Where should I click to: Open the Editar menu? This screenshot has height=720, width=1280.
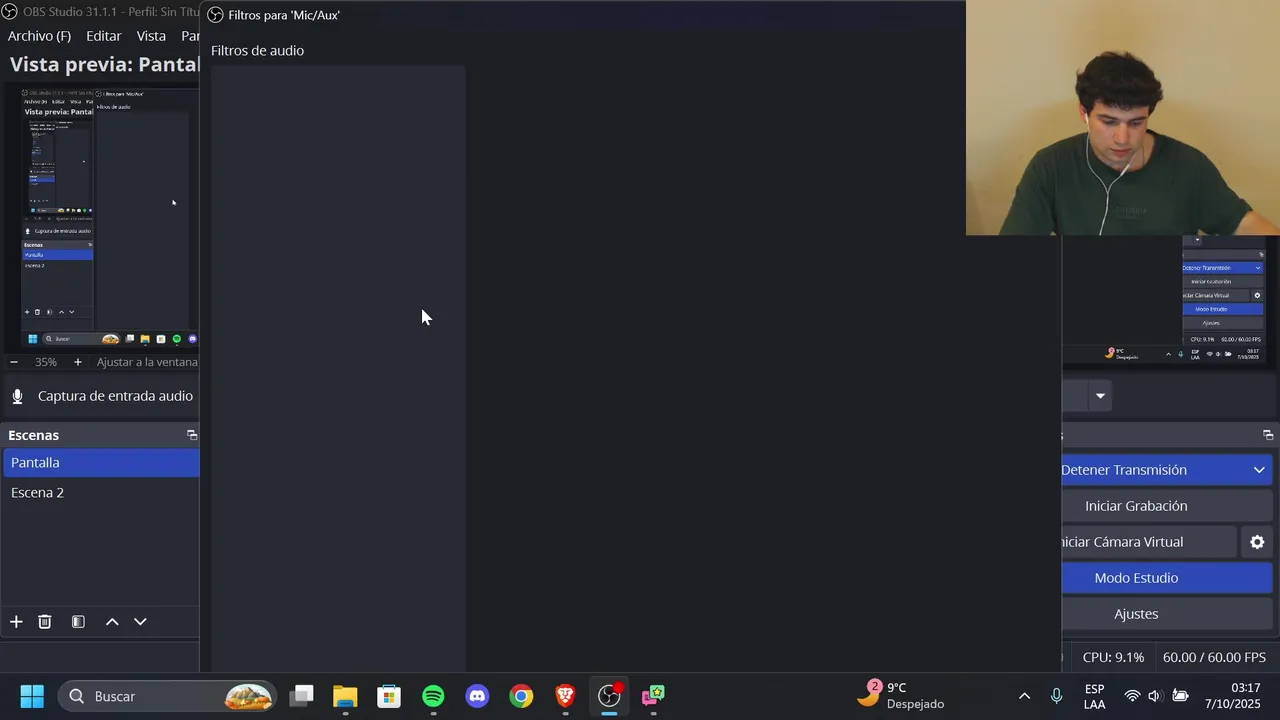pyautogui.click(x=104, y=36)
